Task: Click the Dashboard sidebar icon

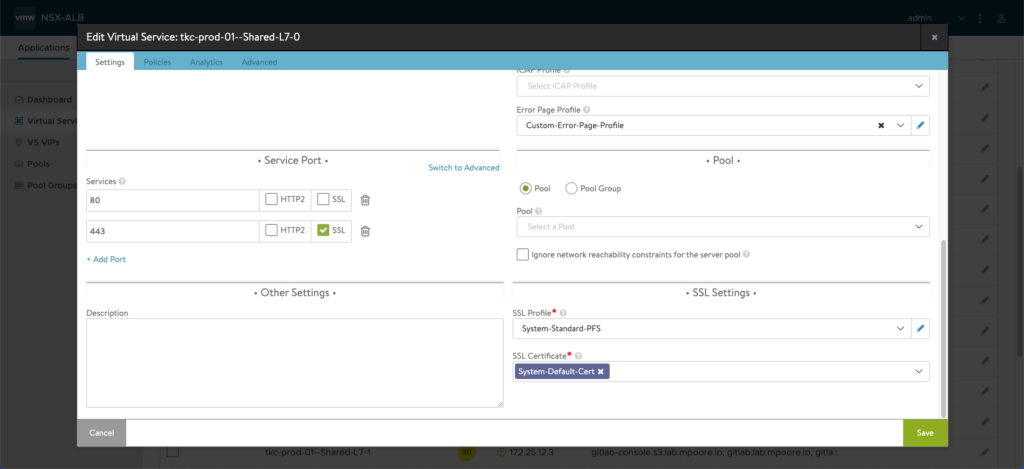Action: [19, 100]
